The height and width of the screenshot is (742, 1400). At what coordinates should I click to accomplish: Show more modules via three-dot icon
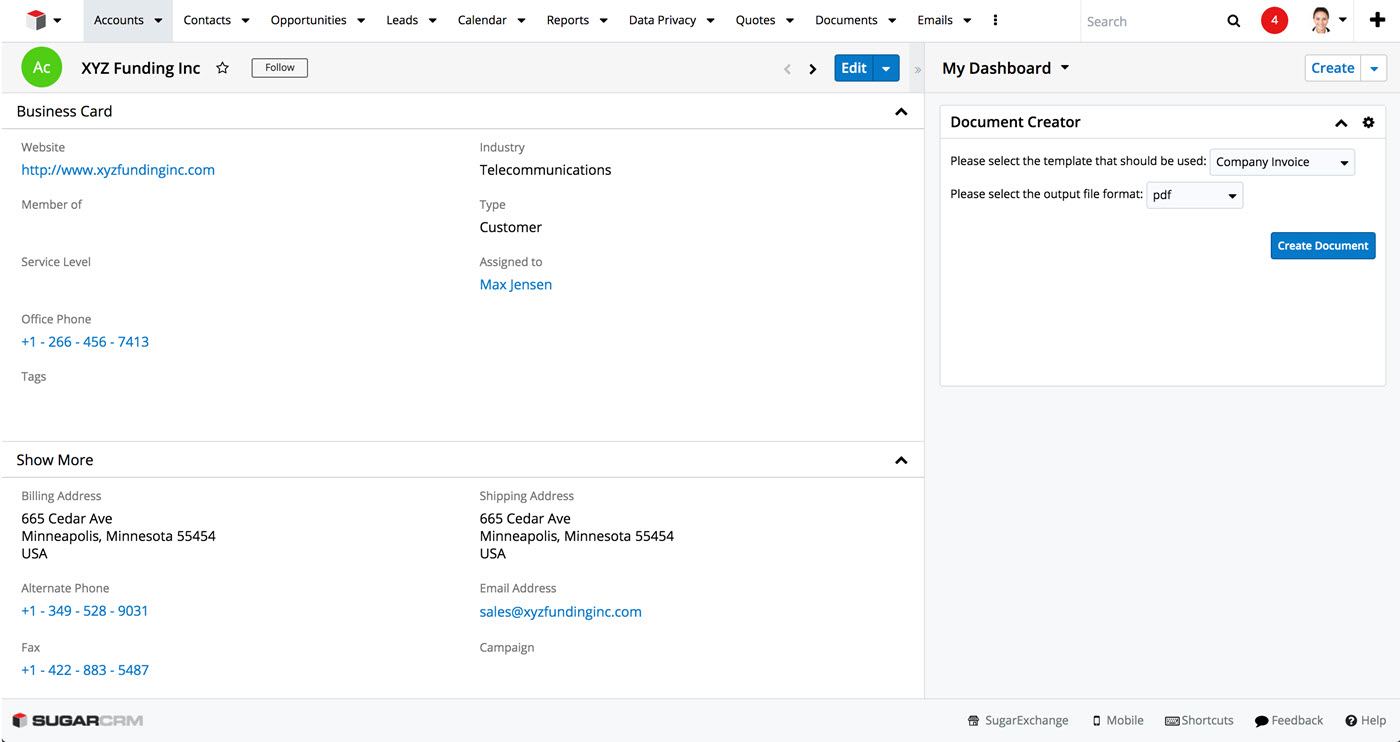(995, 21)
